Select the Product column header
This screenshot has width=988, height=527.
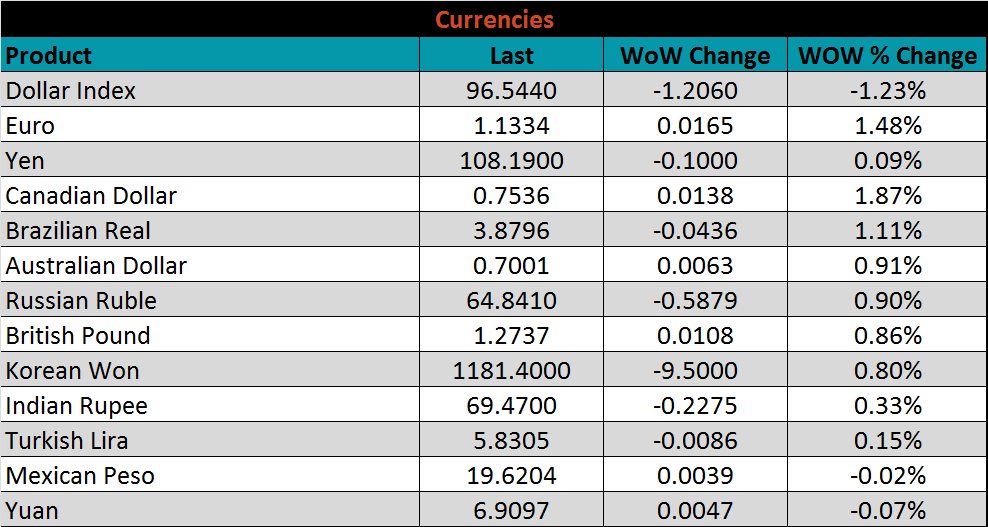pos(49,55)
